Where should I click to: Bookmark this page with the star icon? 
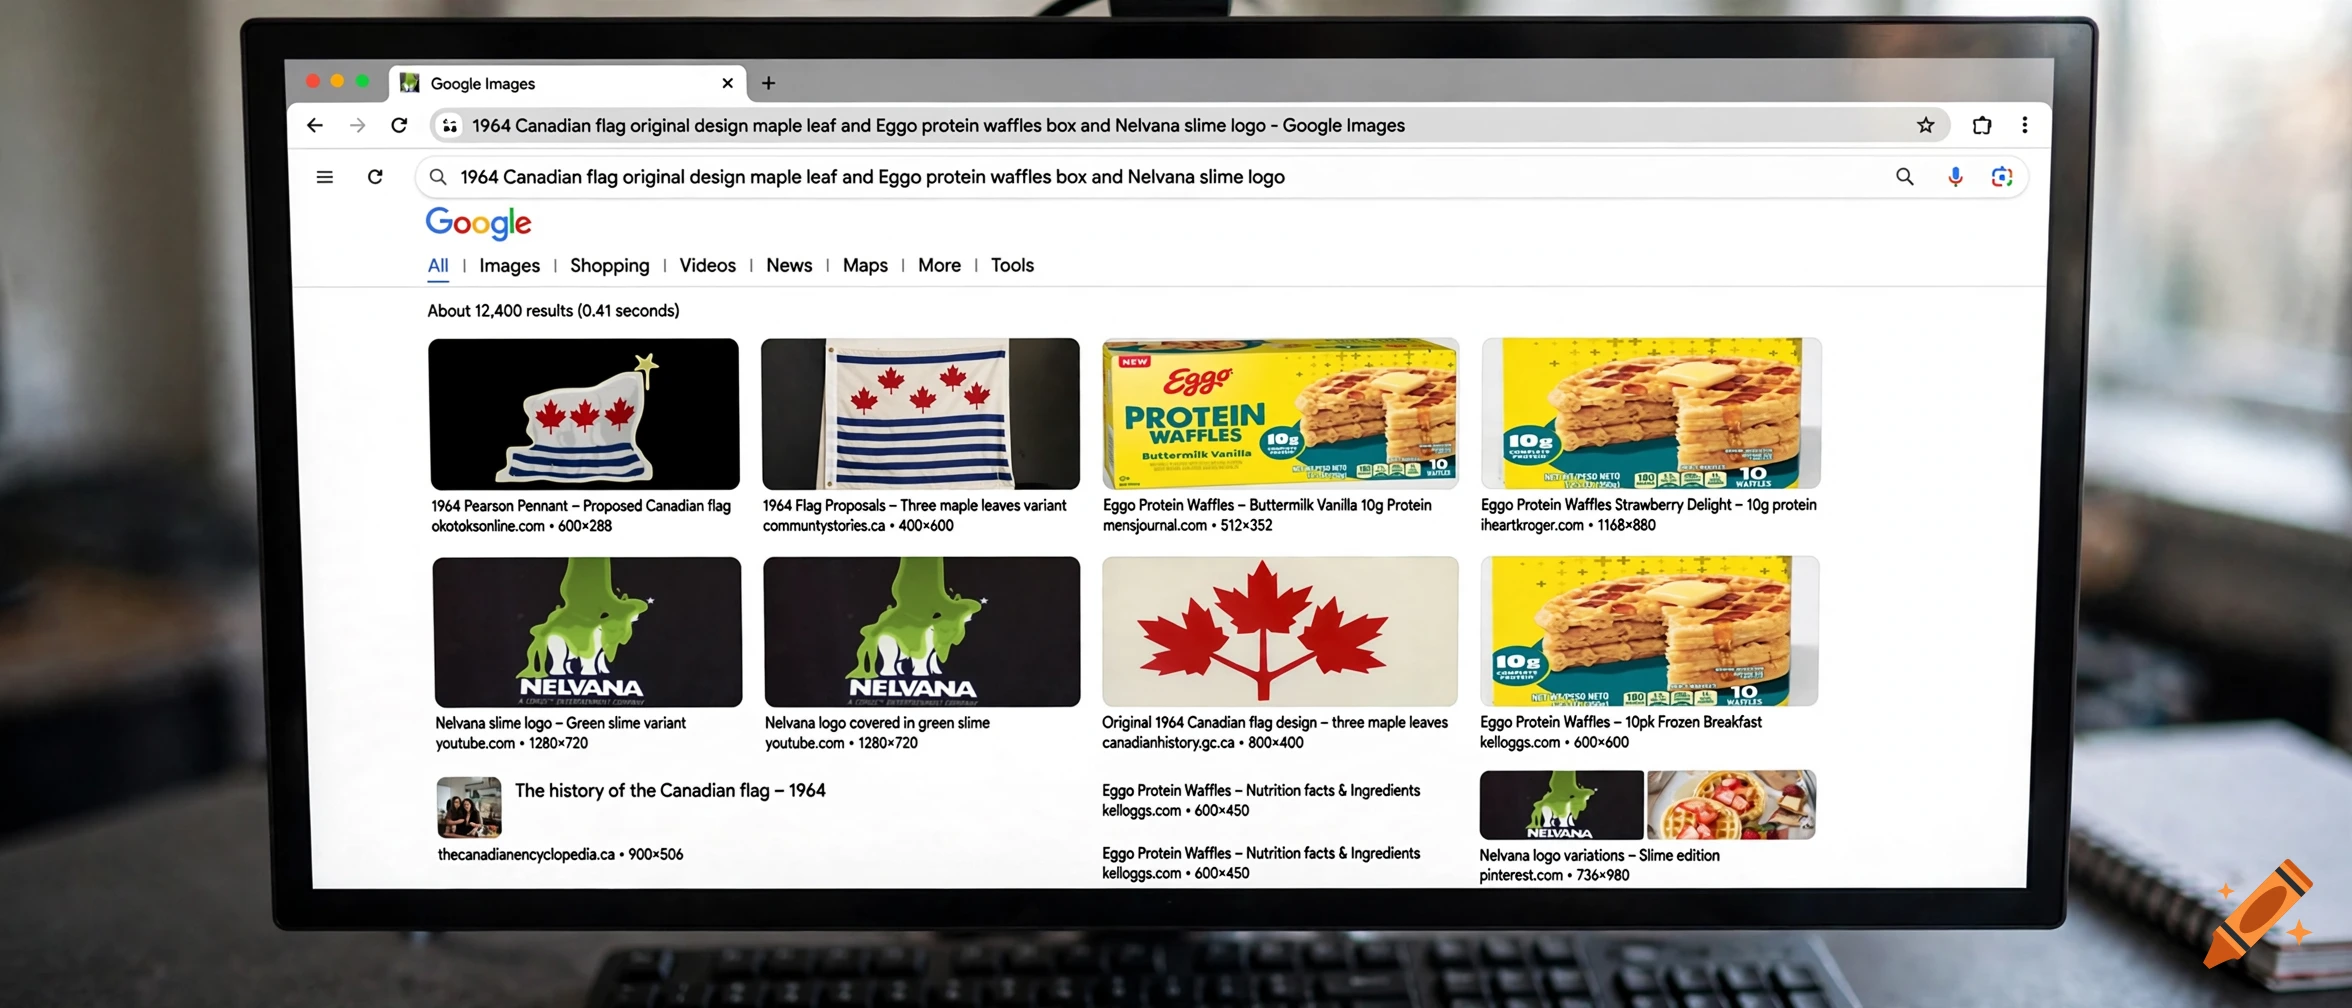[1925, 125]
